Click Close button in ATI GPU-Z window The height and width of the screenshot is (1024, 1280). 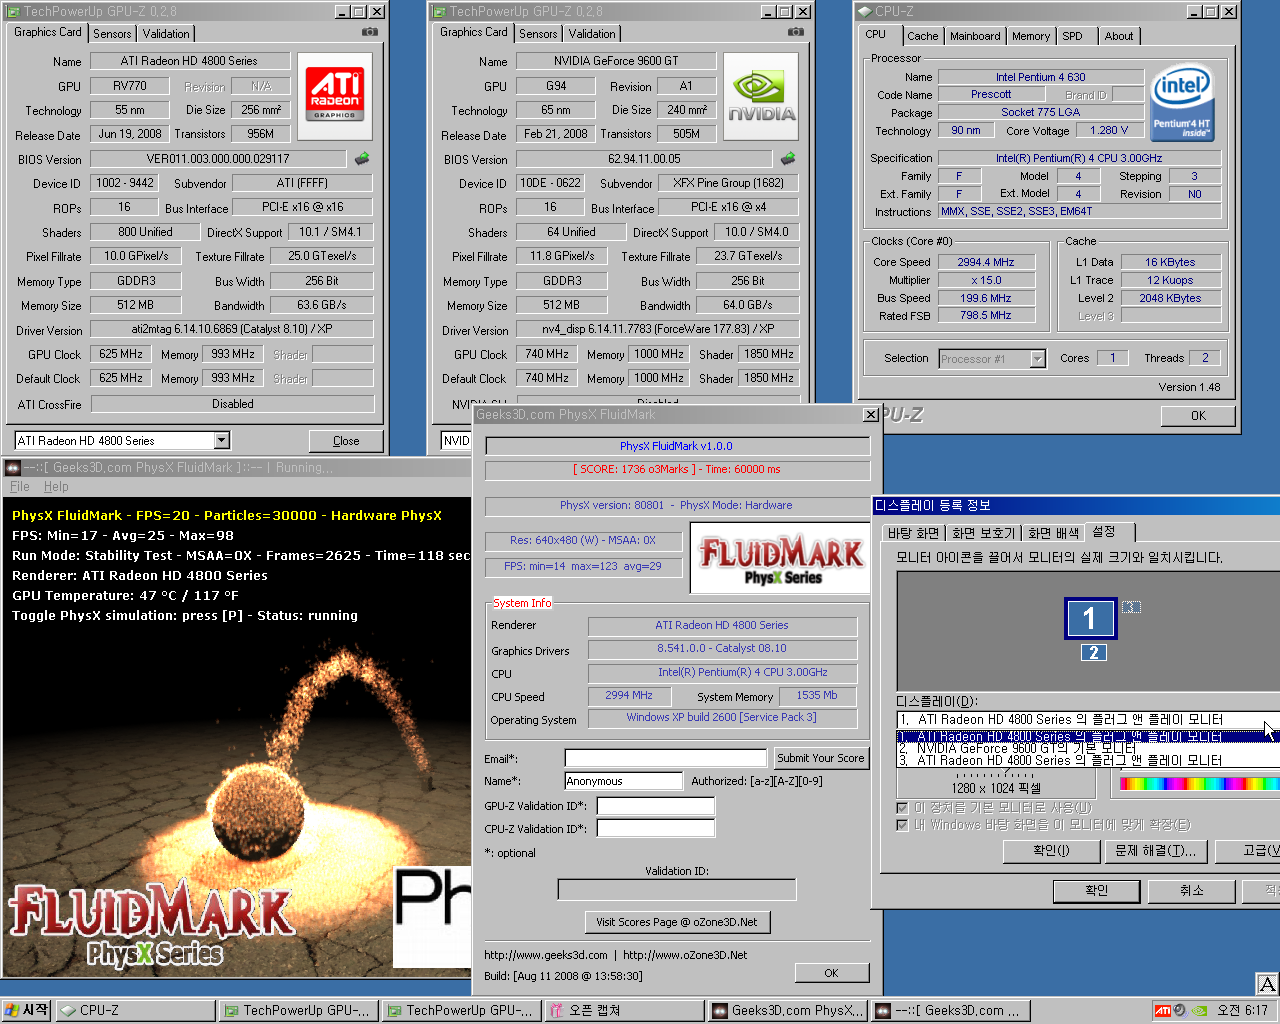coord(346,441)
